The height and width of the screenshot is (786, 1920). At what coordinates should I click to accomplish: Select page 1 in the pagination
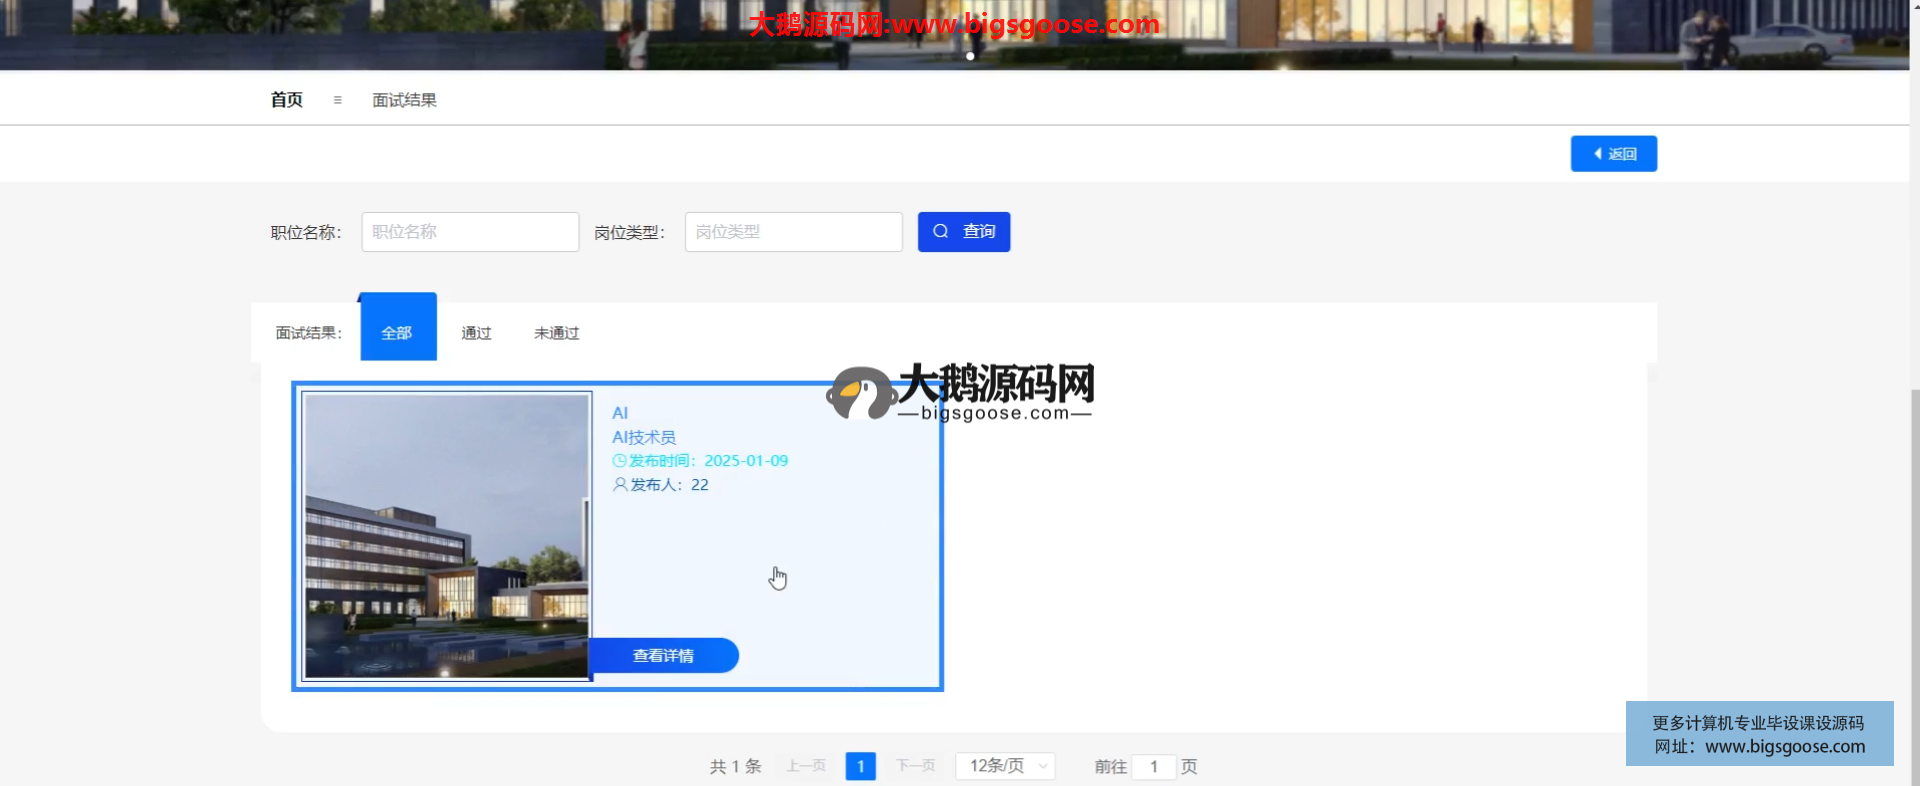860,766
